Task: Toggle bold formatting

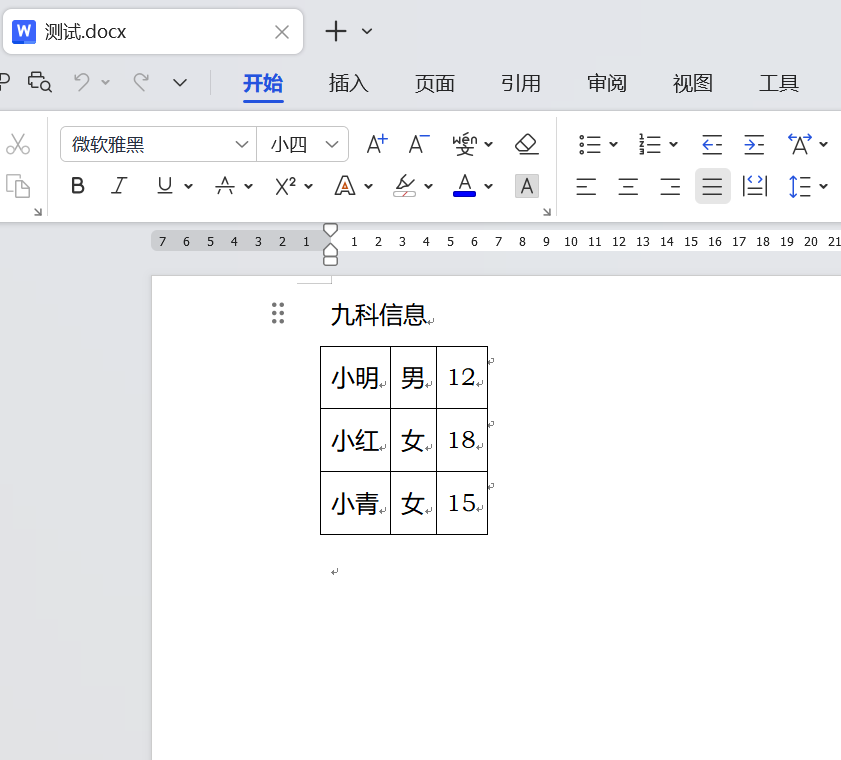Action: (78, 186)
